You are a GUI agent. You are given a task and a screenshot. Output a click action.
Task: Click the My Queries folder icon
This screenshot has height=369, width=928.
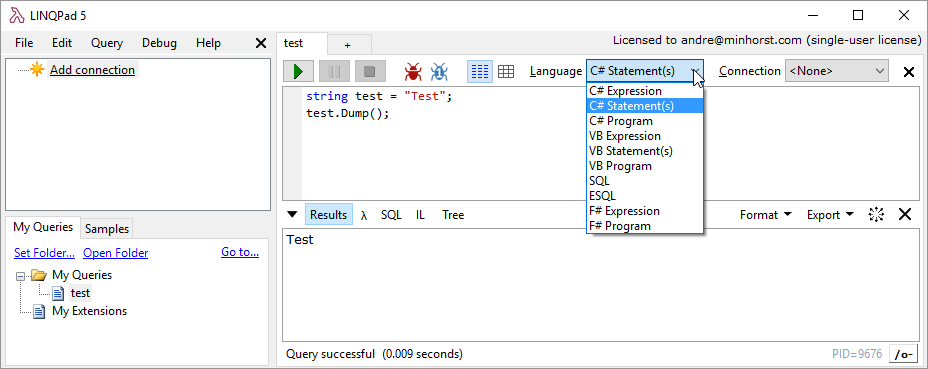(39, 275)
